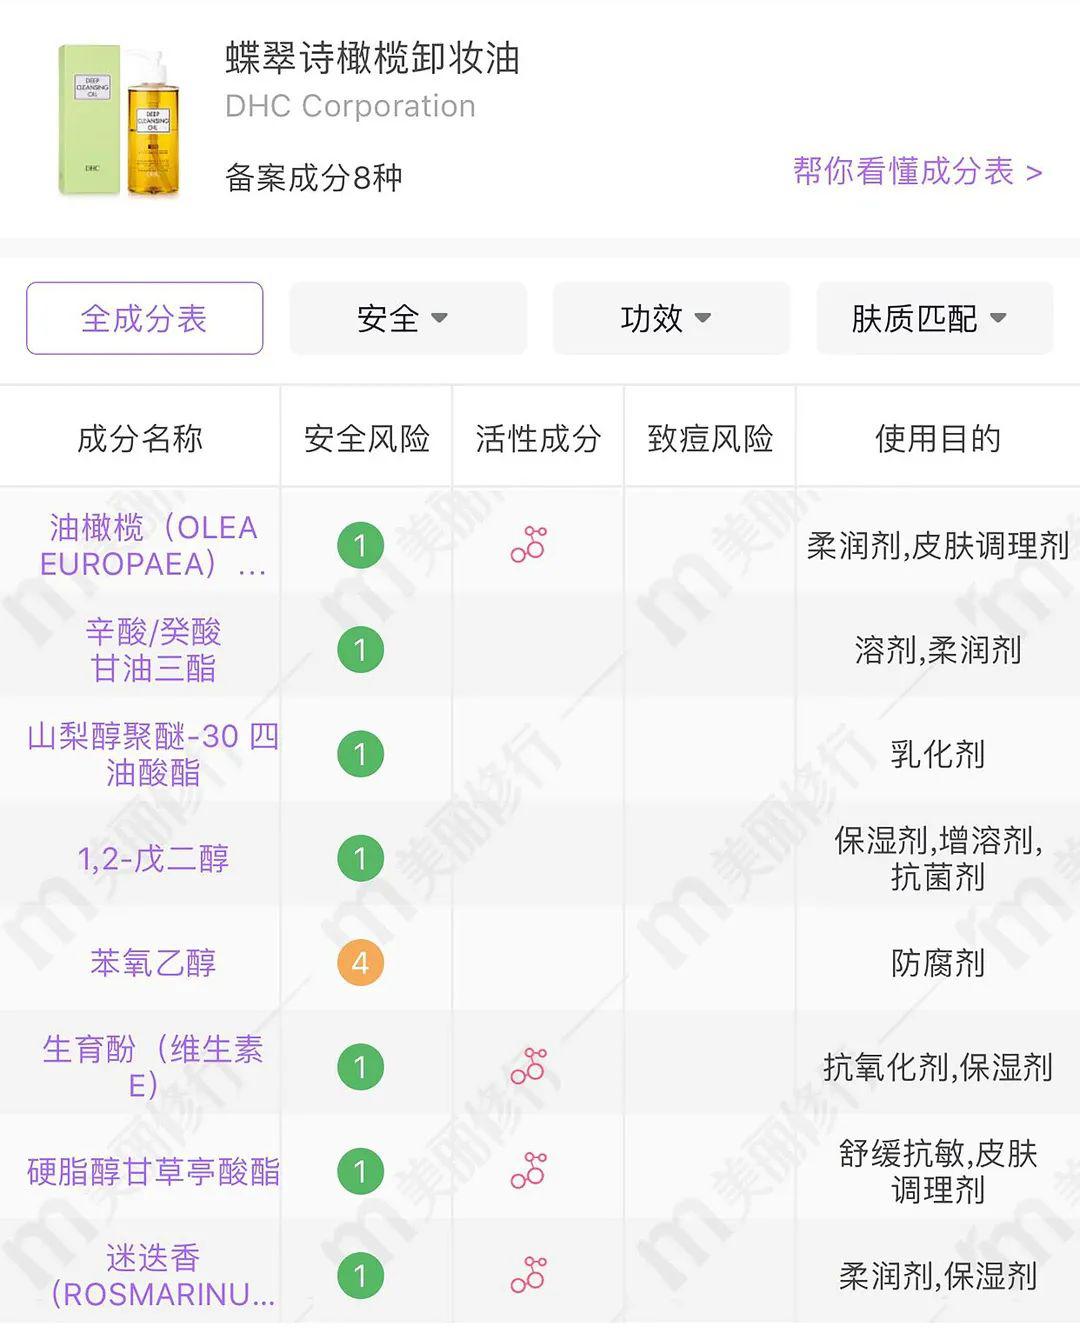Click the active ingredient icon for 油橄榄

(528, 546)
